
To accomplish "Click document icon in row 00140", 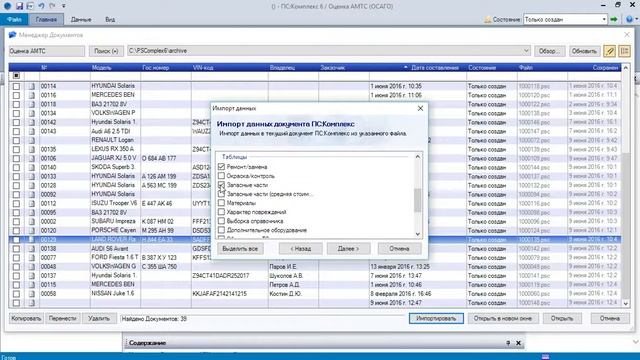I will click(x=32, y=167).
